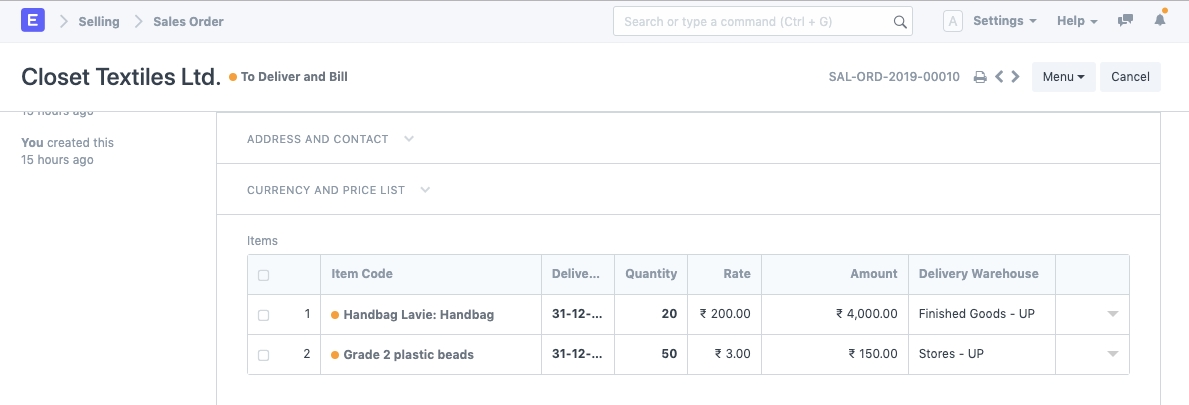Open the Settings menu

point(1004,21)
